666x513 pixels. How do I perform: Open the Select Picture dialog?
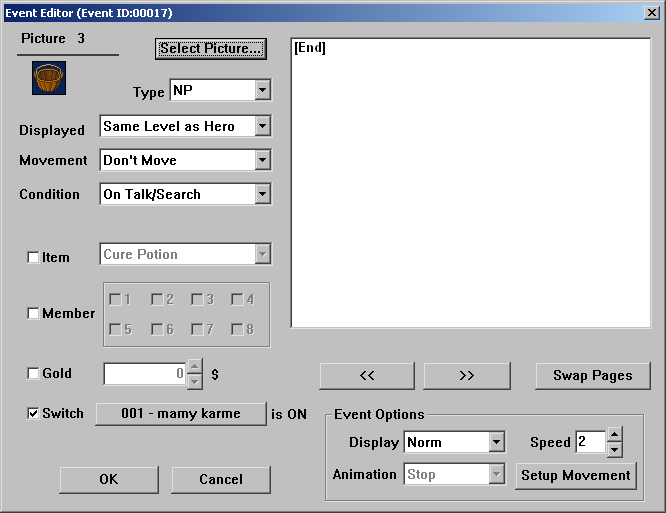tap(211, 48)
